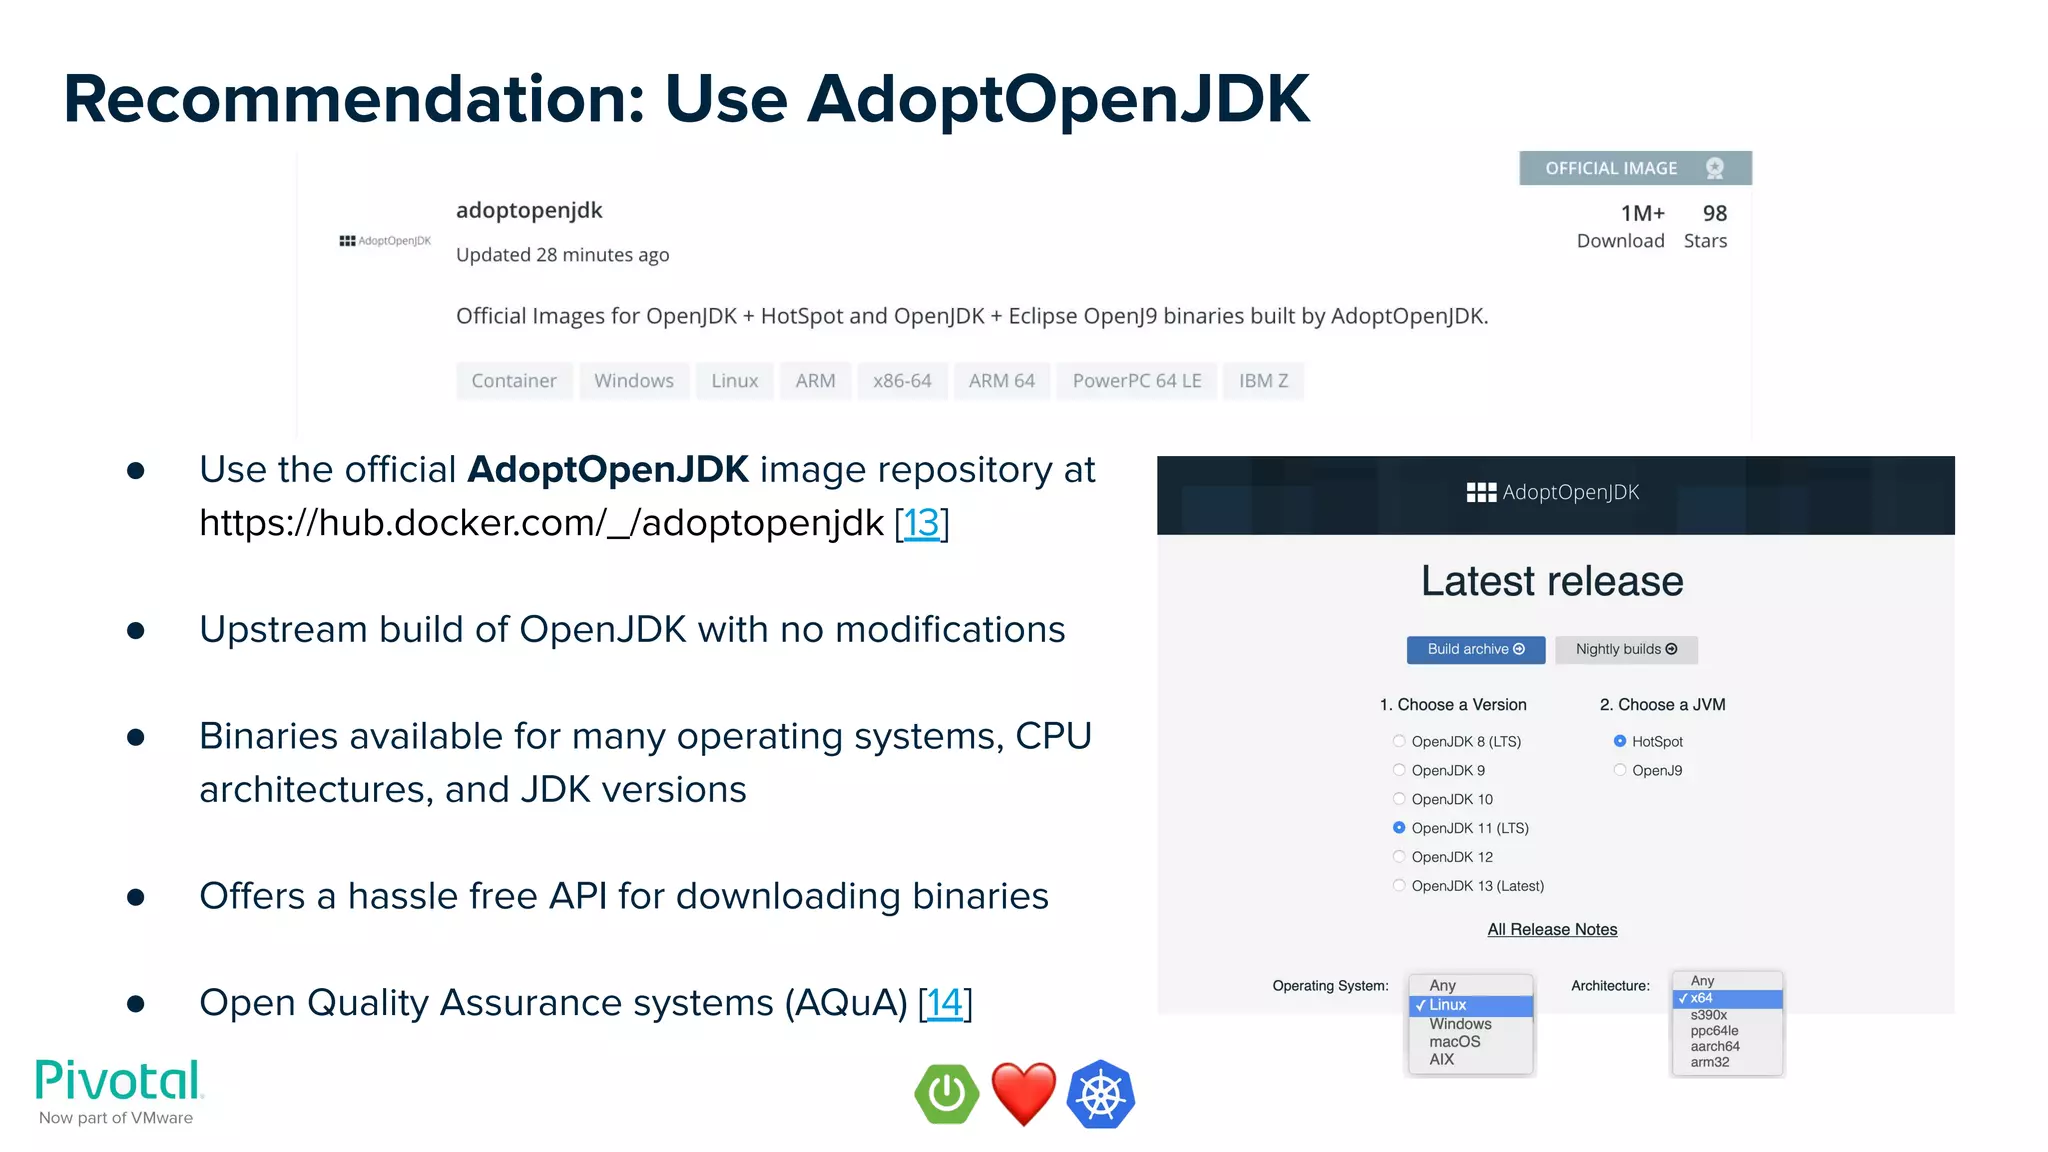Image resolution: width=2048 pixels, height=1152 pixels.
Task: Click the arrow icon on Build archive button
Action: pyautogui.click(x=1519, y=649)
